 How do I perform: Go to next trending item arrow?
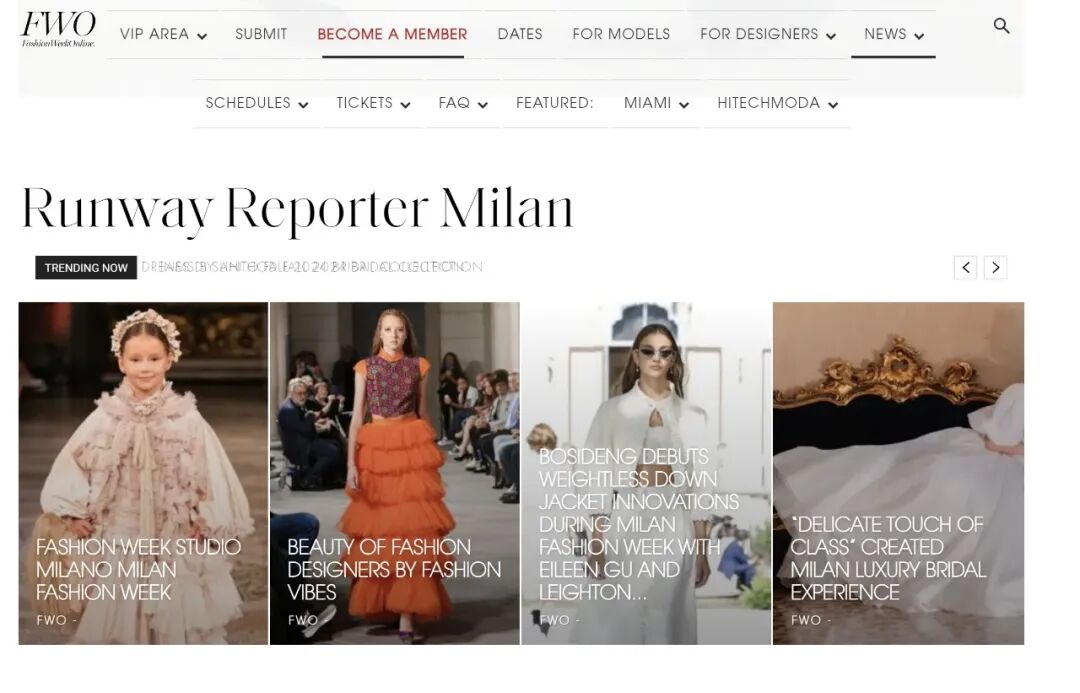pos(995,267)
